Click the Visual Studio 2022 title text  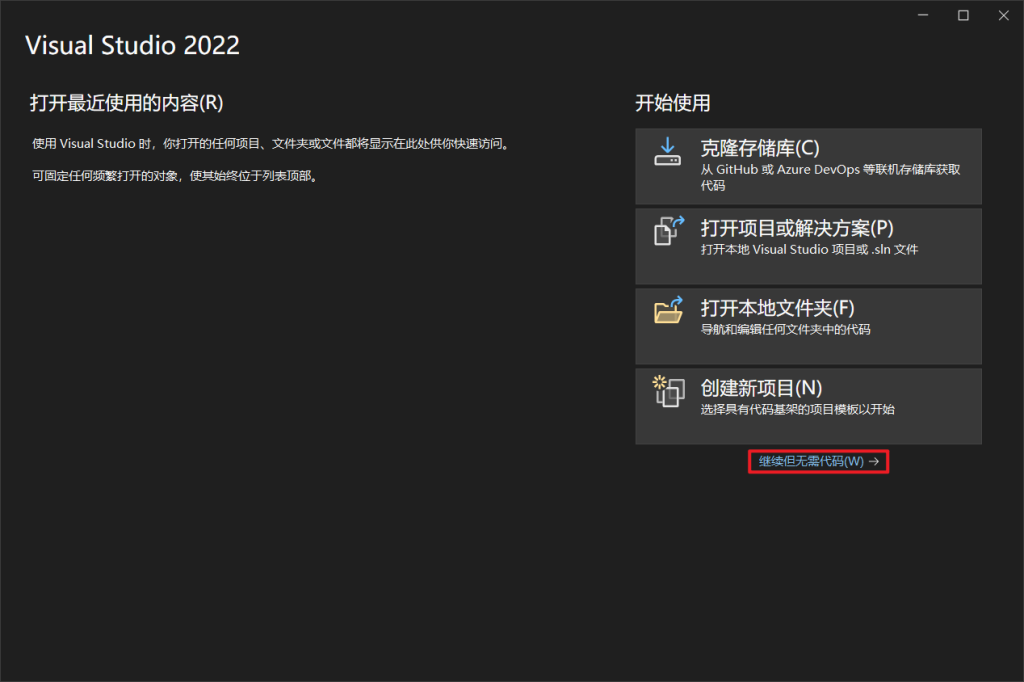pyautogui.click(x=133, y=45)
